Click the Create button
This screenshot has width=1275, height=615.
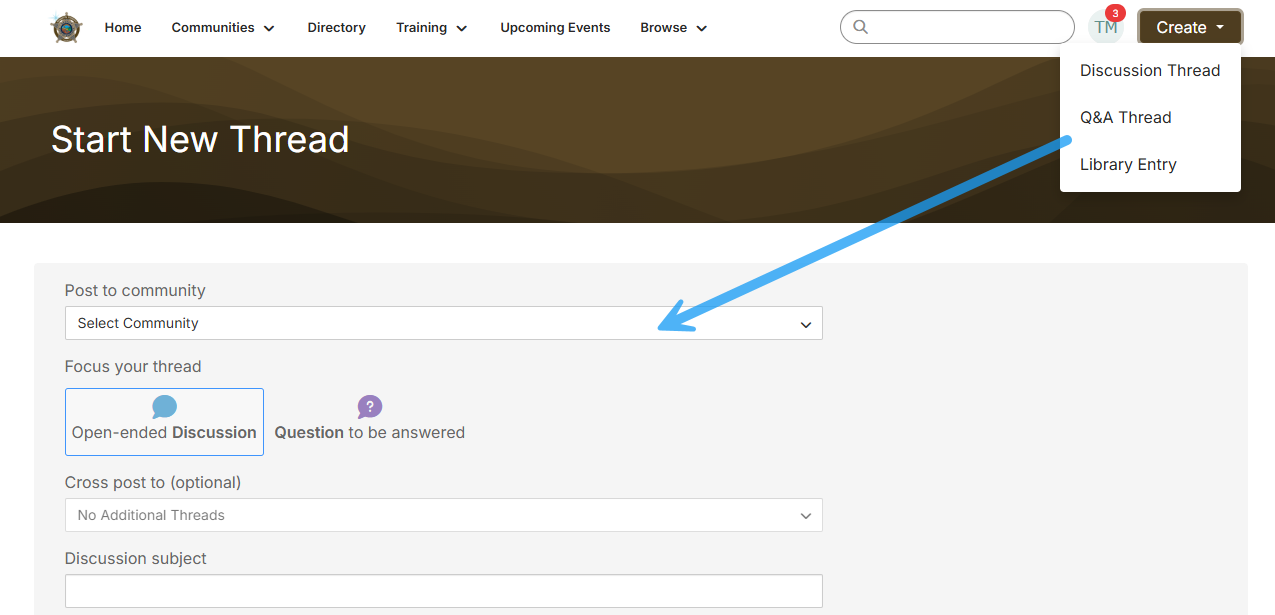click(1189, 27)
